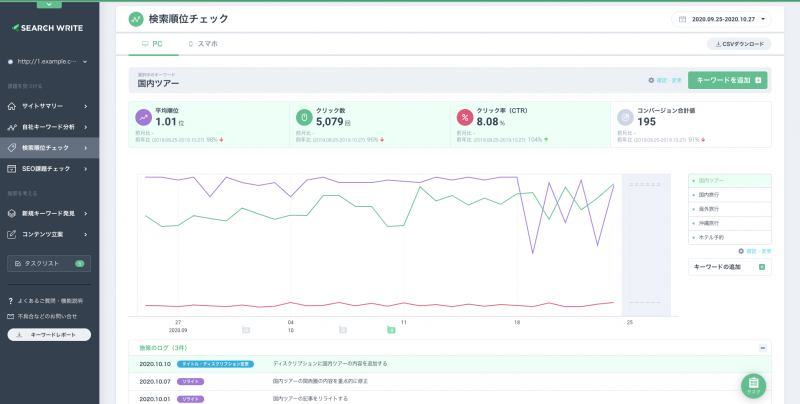This screenshot has height=404, width=800.
Task: Select 沖縄旅行 in keyword list
Action: click(x=730, y=223)
